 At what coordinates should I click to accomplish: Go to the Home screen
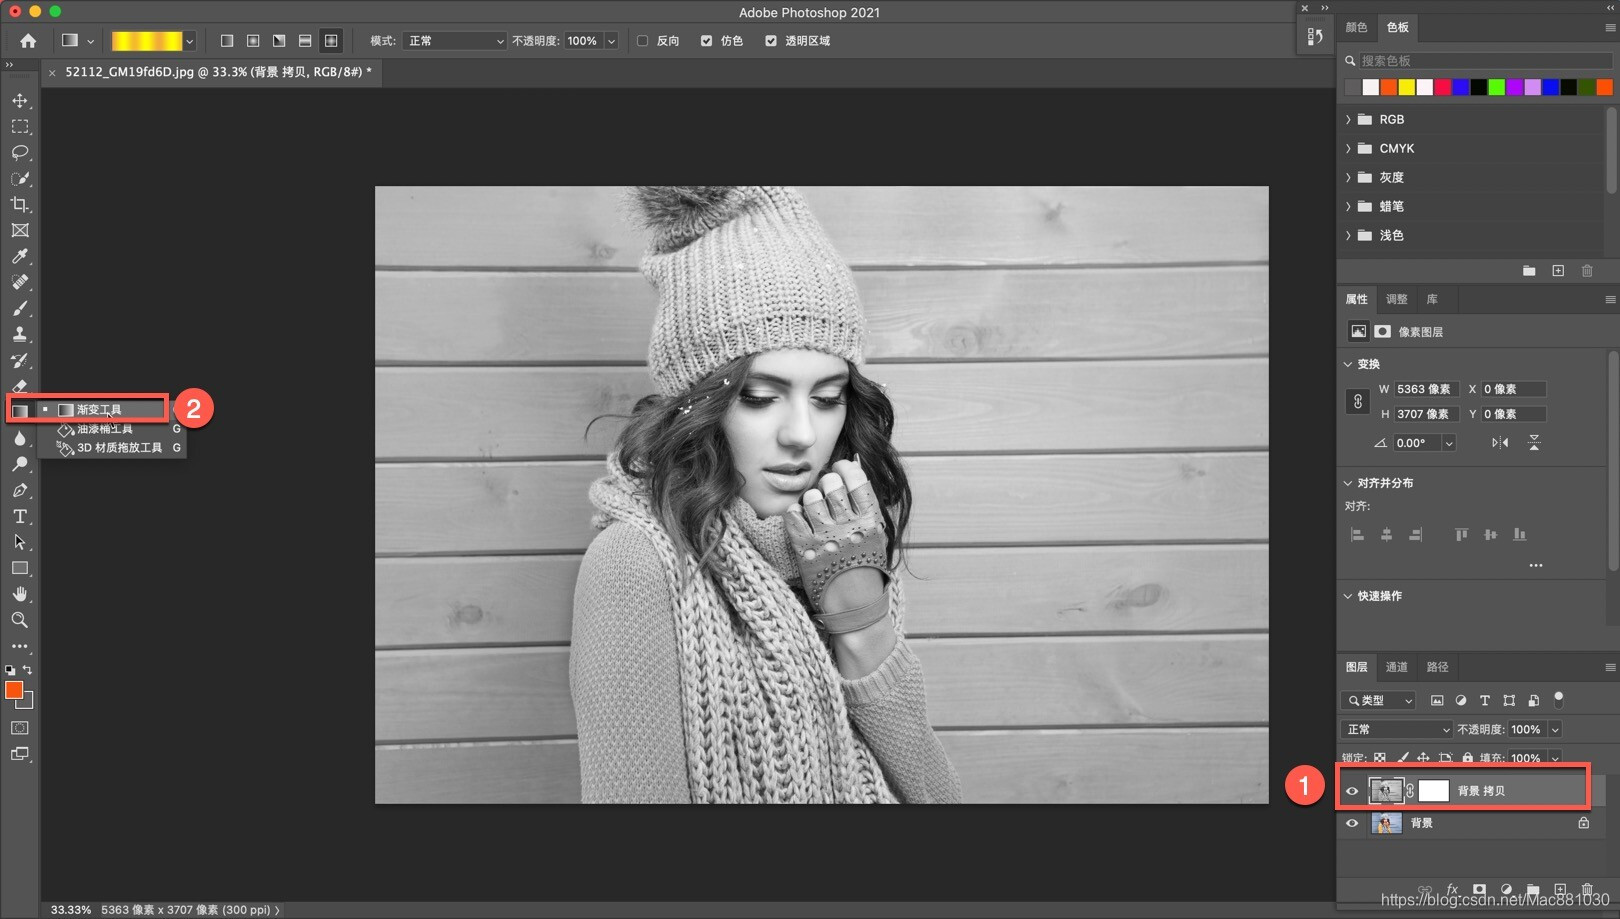(x=28, y=41)
